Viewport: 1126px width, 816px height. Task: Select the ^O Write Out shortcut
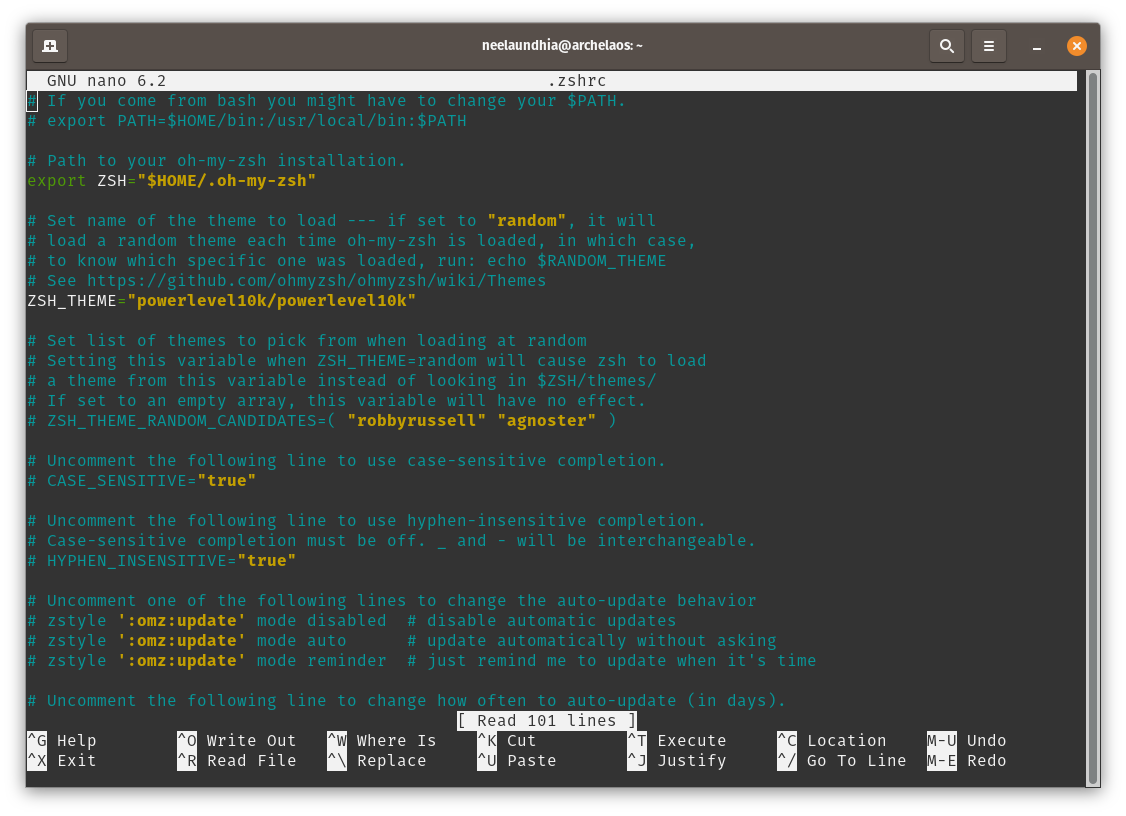237,741
